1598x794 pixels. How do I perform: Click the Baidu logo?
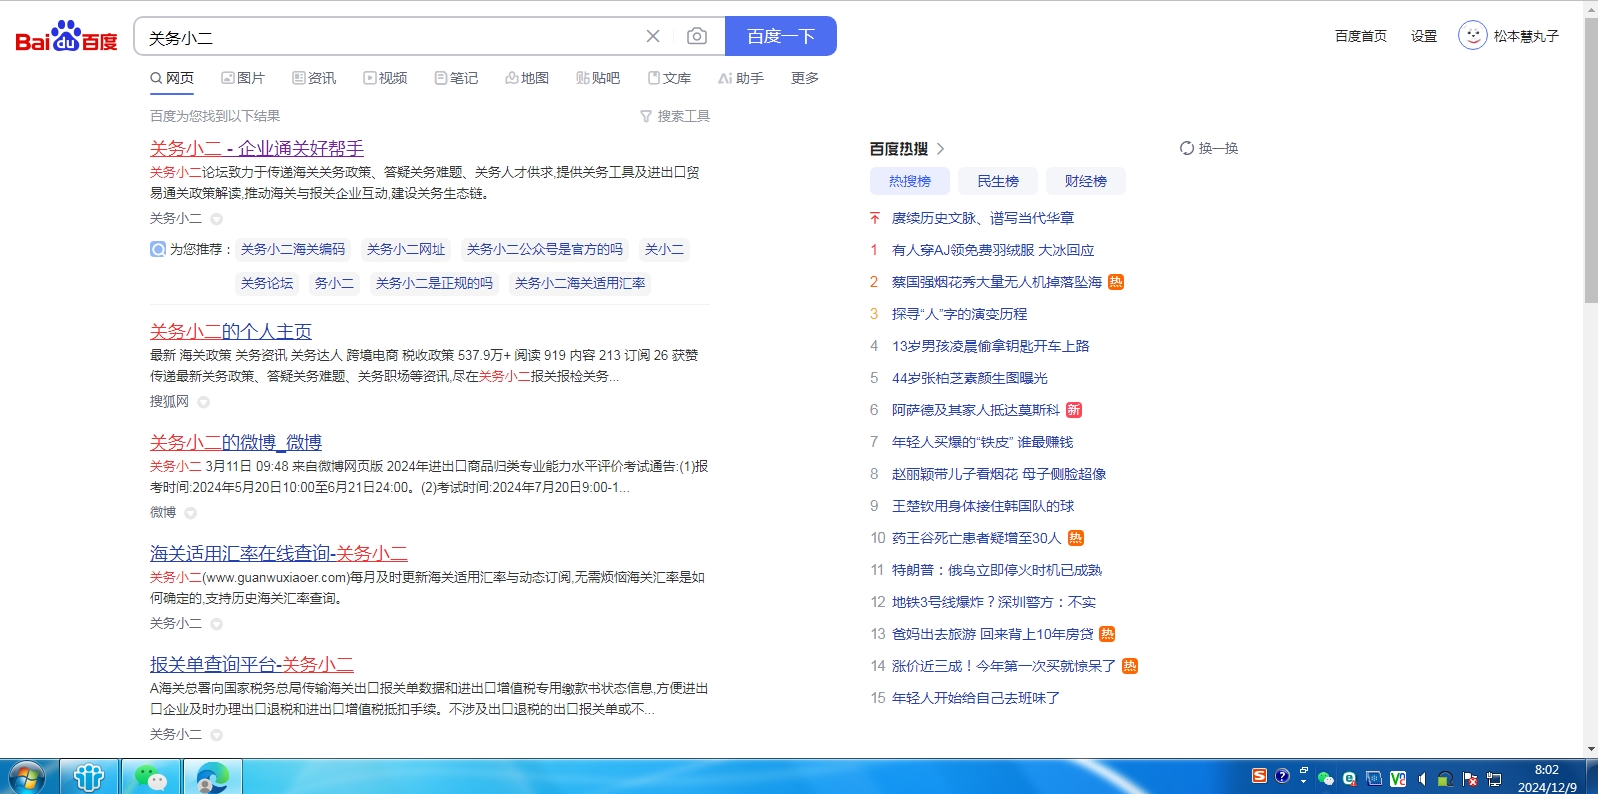tap(66, 37)
